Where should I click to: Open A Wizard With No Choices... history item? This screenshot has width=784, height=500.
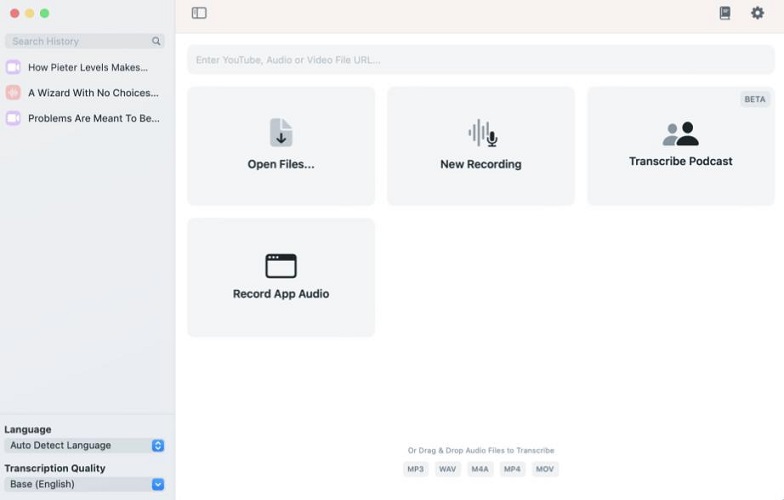[x=84, y=92]
